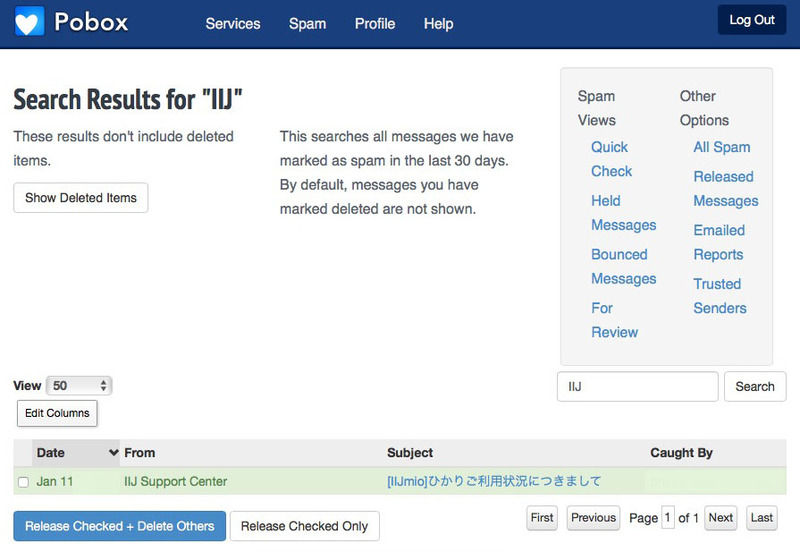Open the Quick Check spam view link

(x=610, y=159)
